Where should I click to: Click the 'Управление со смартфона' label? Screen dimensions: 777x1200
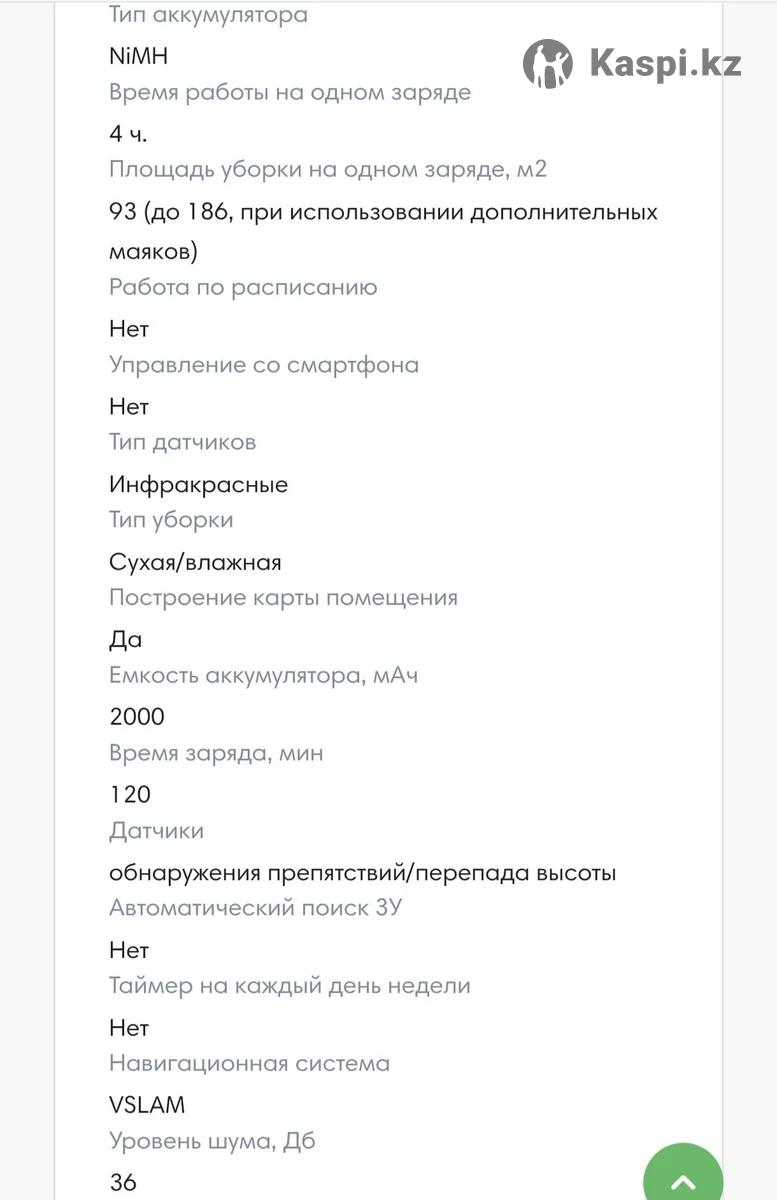(264, 365)
